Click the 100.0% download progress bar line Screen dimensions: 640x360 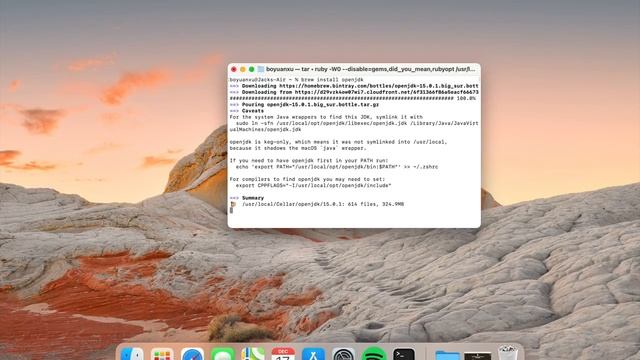click(x=353, y=99)
